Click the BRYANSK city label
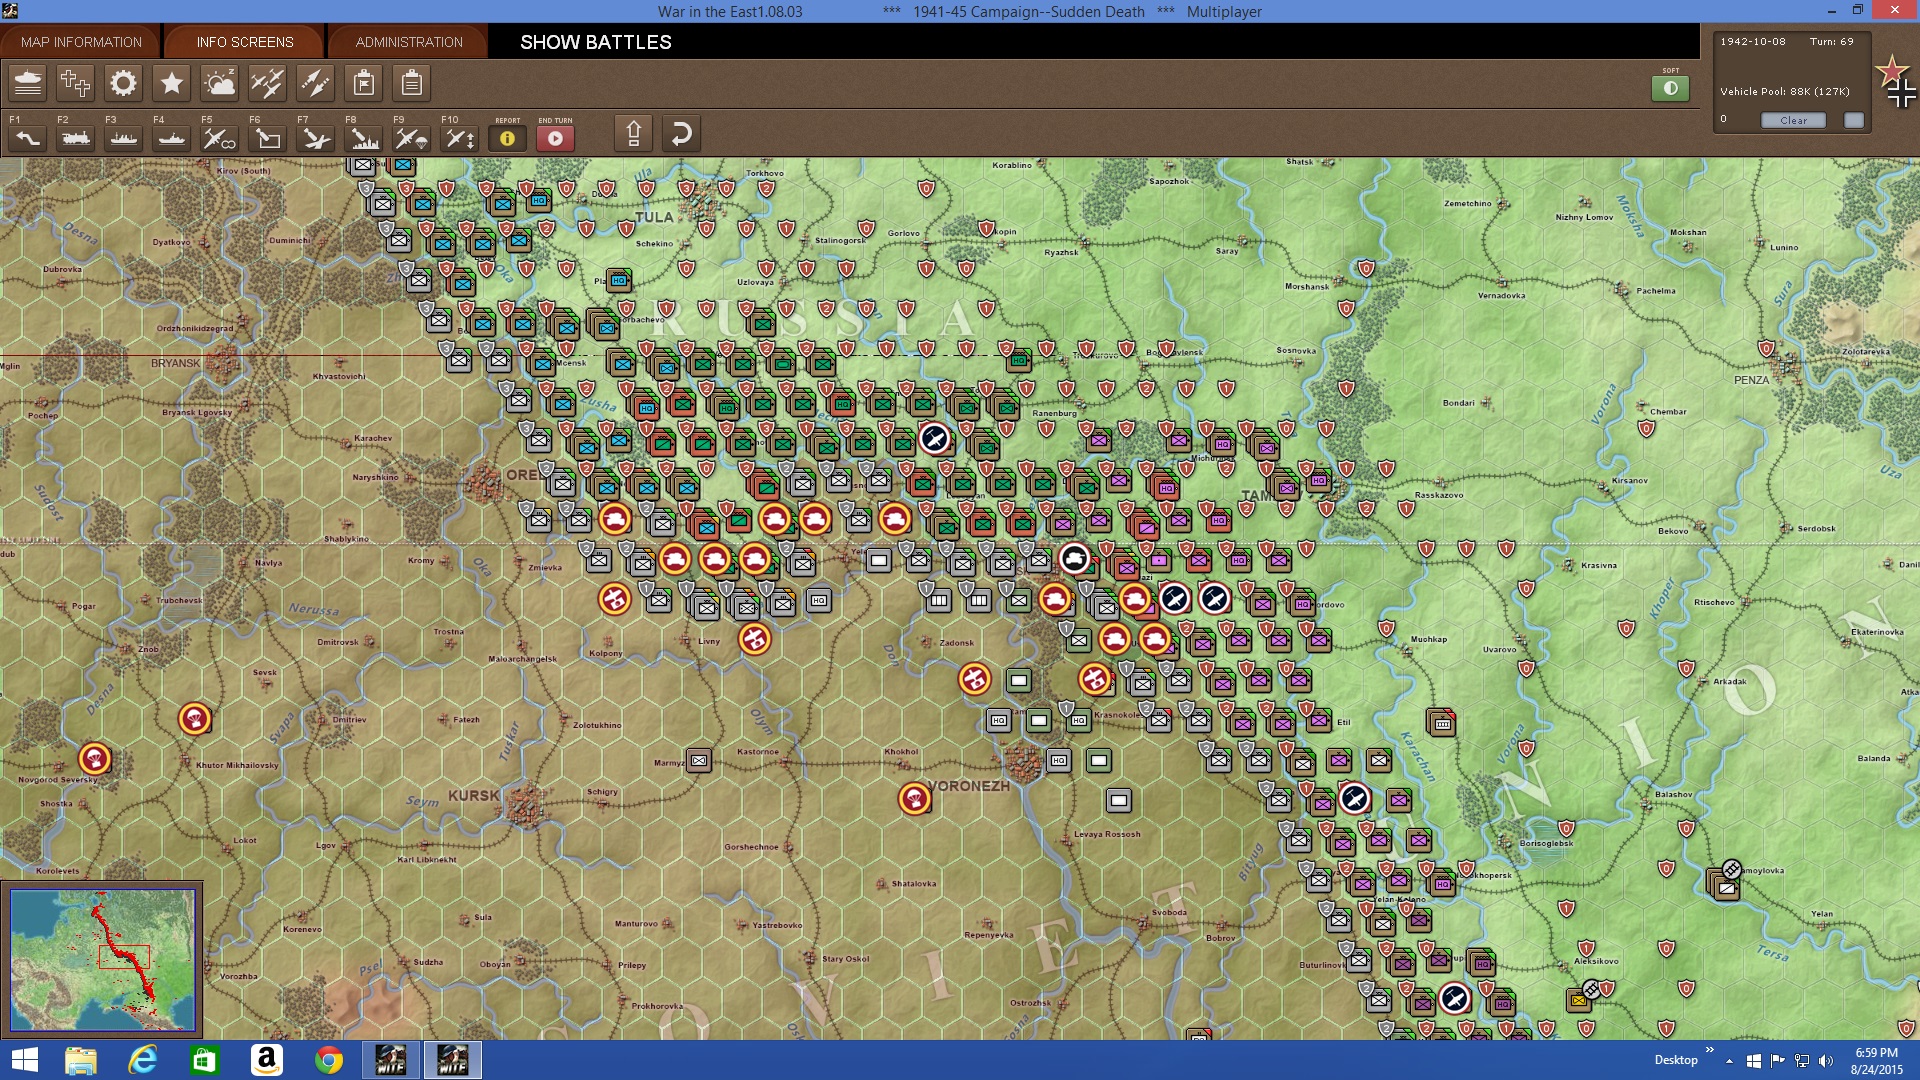Image resolution: width=1920 pixels, height=1080 pixels. (x=176, y=363)
